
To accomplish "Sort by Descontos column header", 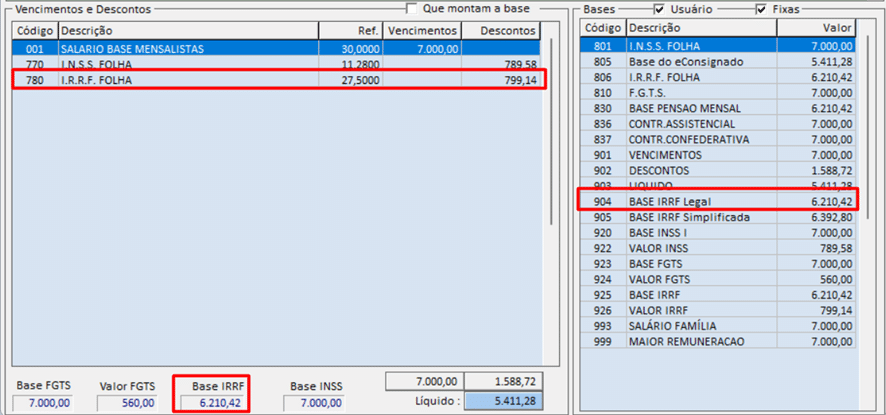I will tap(504, 31).
